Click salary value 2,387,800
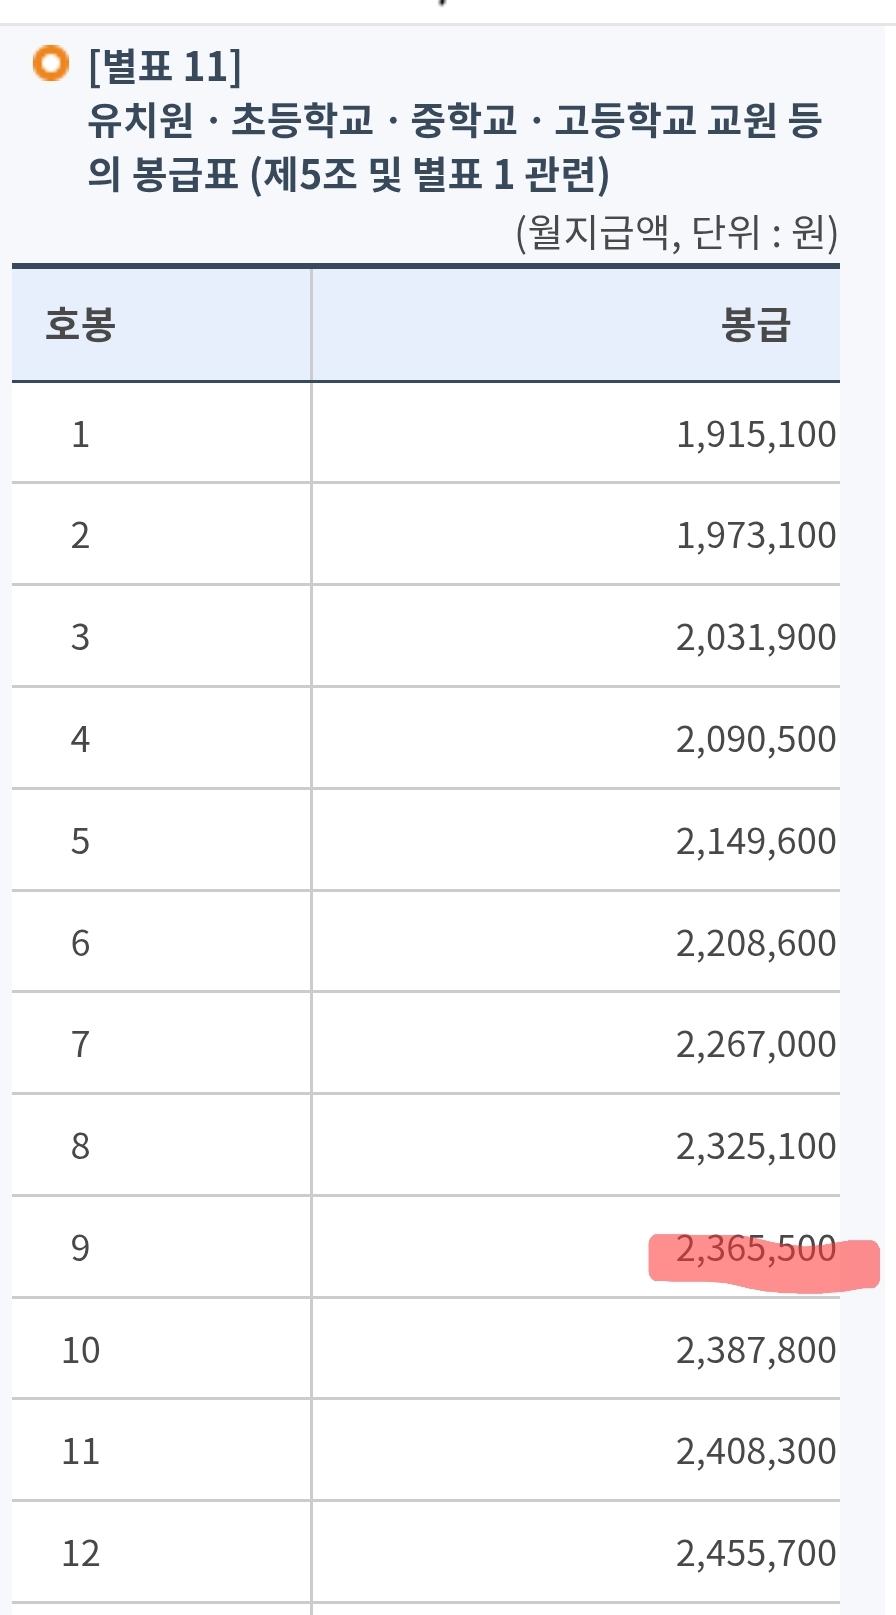Screen dimensions: 896x1615 756,1350
